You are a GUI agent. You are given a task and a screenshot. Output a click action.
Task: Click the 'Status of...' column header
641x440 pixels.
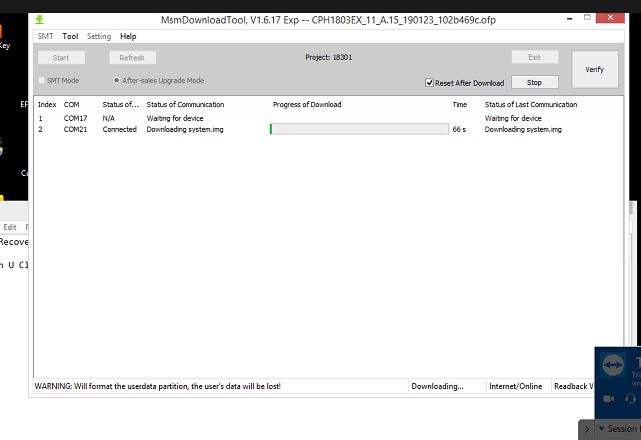121,105
